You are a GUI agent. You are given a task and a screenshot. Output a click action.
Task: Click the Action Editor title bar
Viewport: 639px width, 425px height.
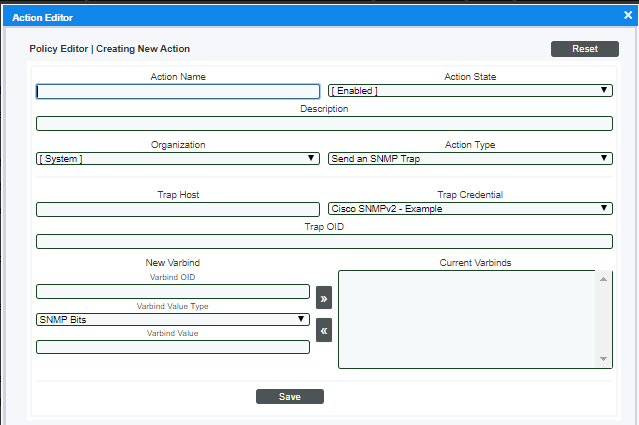tap(300, 17)
